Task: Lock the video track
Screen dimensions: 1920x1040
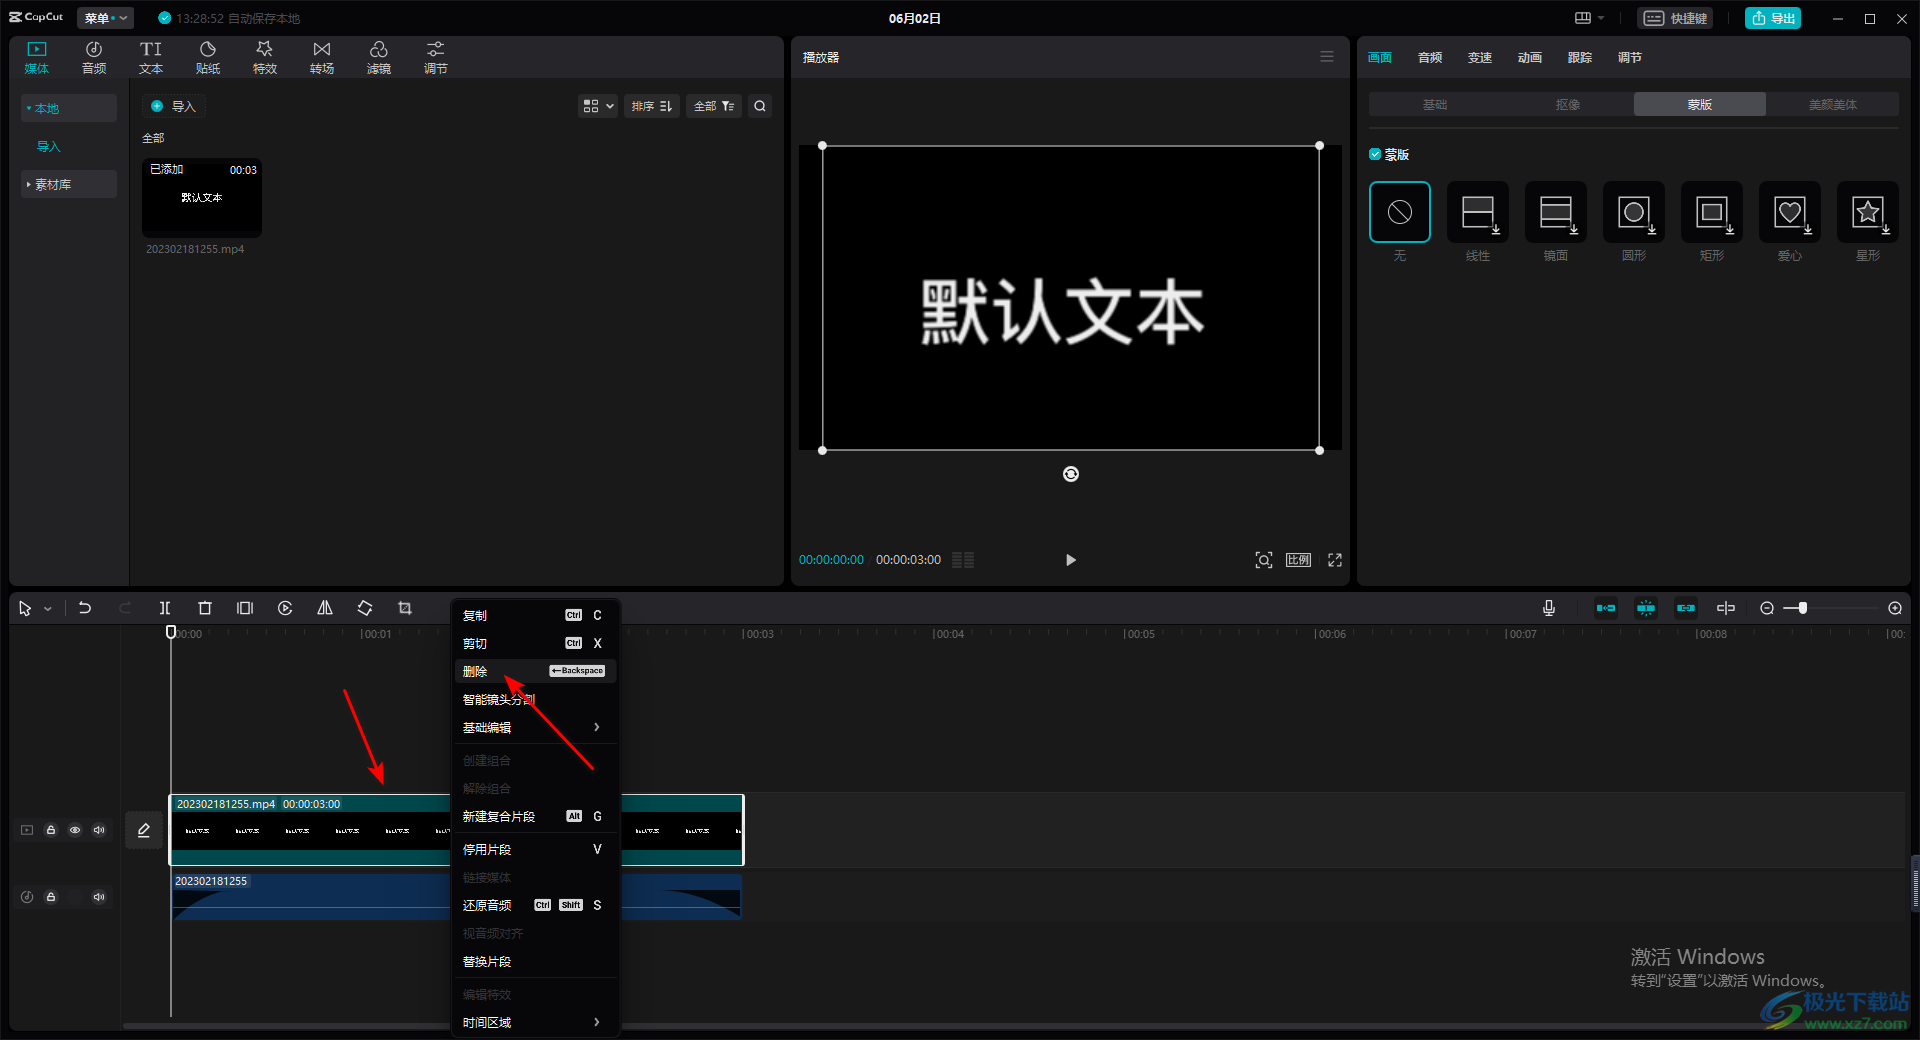Action: (x=51, y=830)
